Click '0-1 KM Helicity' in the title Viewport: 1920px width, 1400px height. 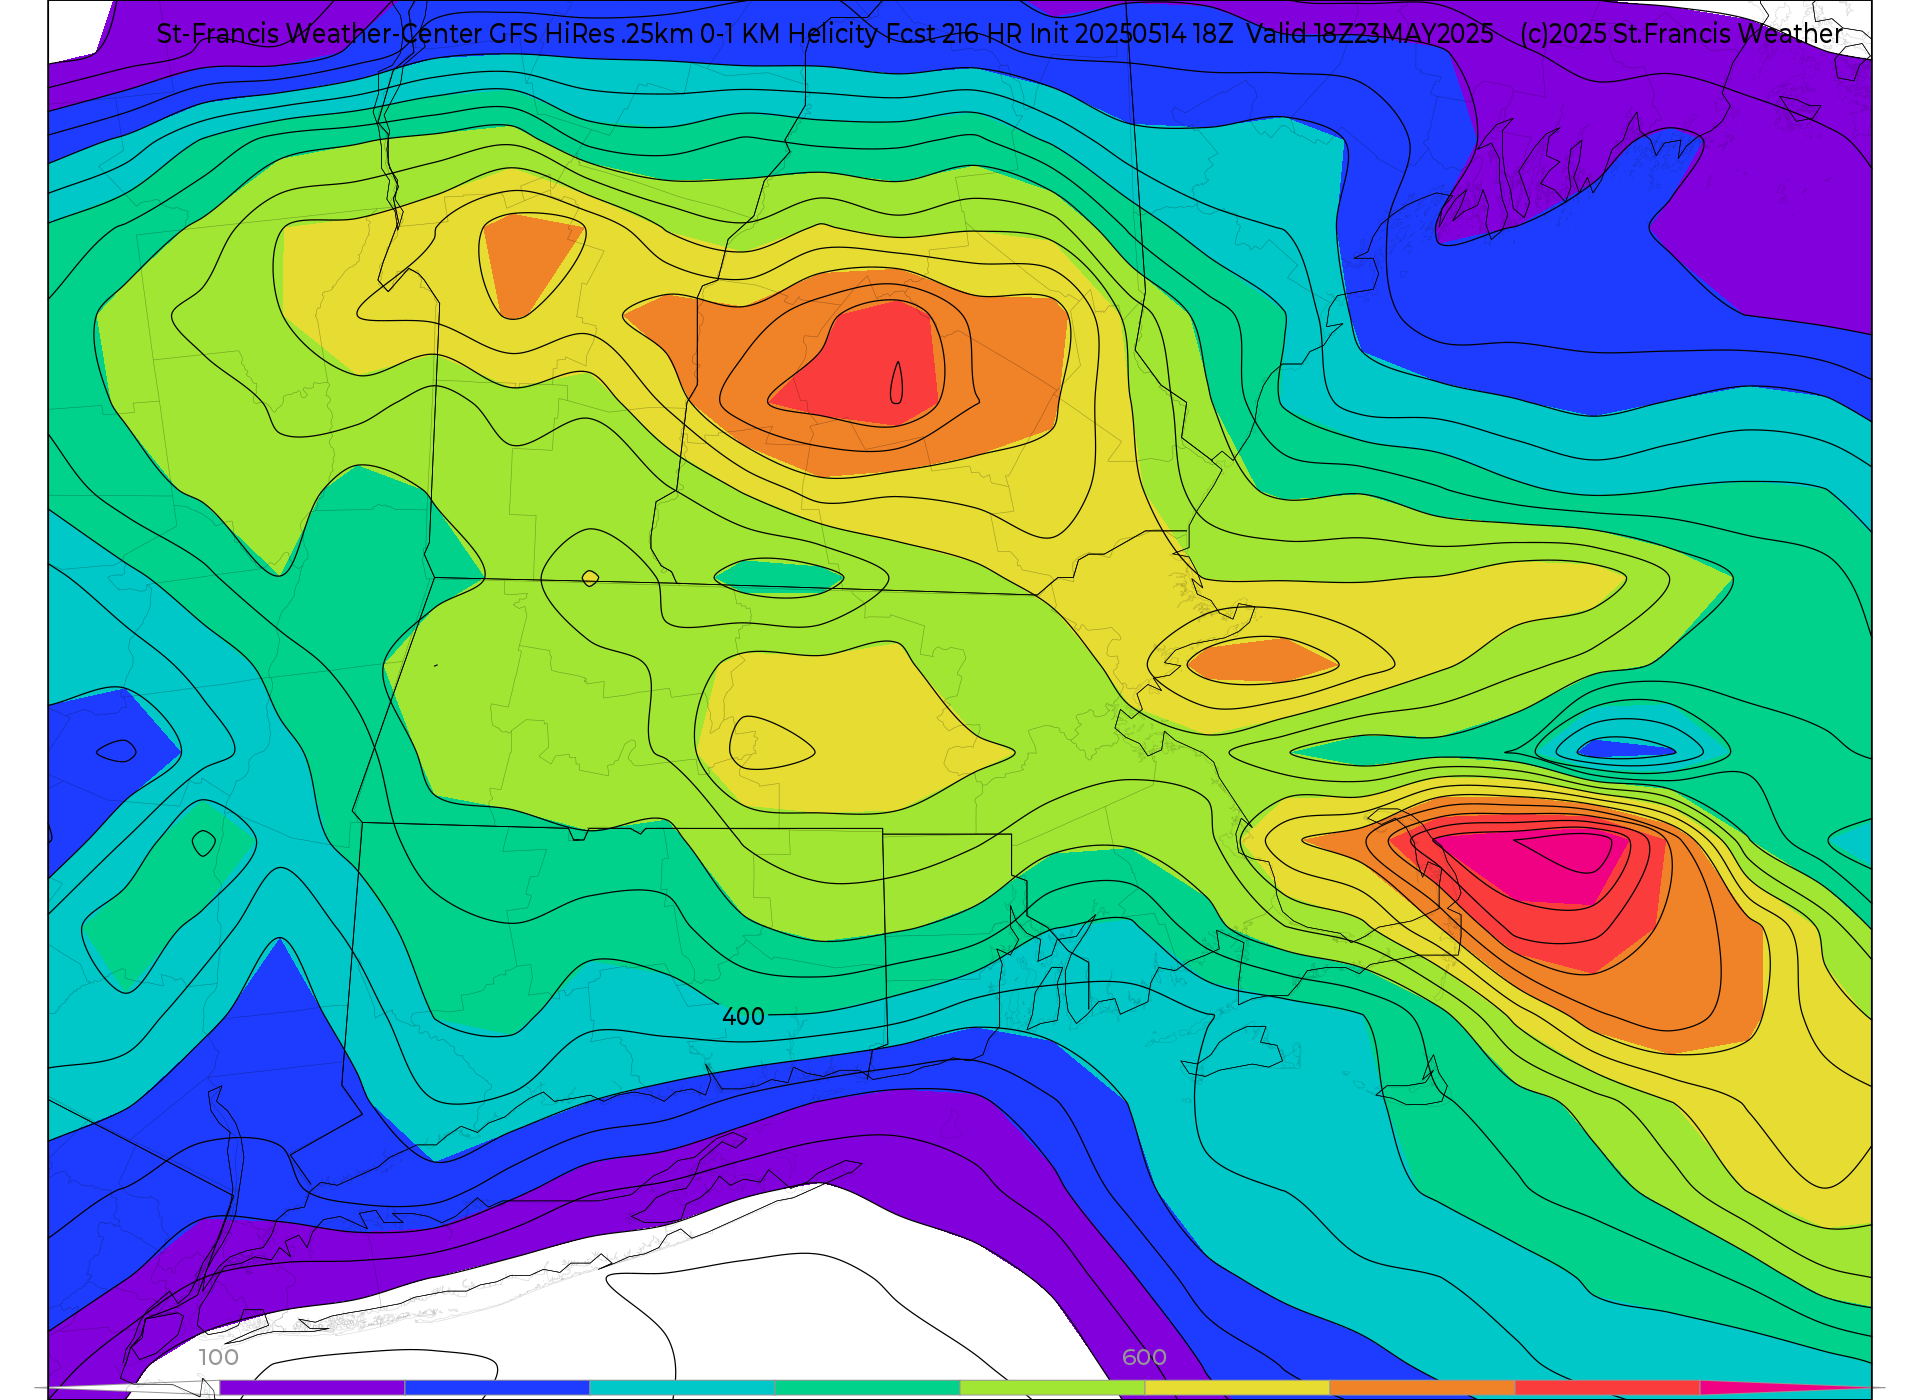[790, 34]
